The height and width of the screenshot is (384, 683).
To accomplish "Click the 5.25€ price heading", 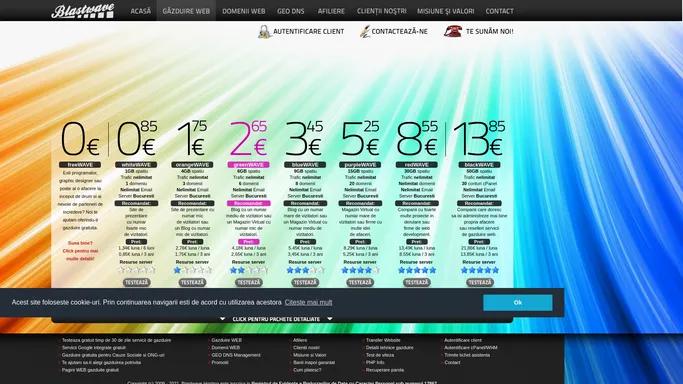I will click(360, 139).
